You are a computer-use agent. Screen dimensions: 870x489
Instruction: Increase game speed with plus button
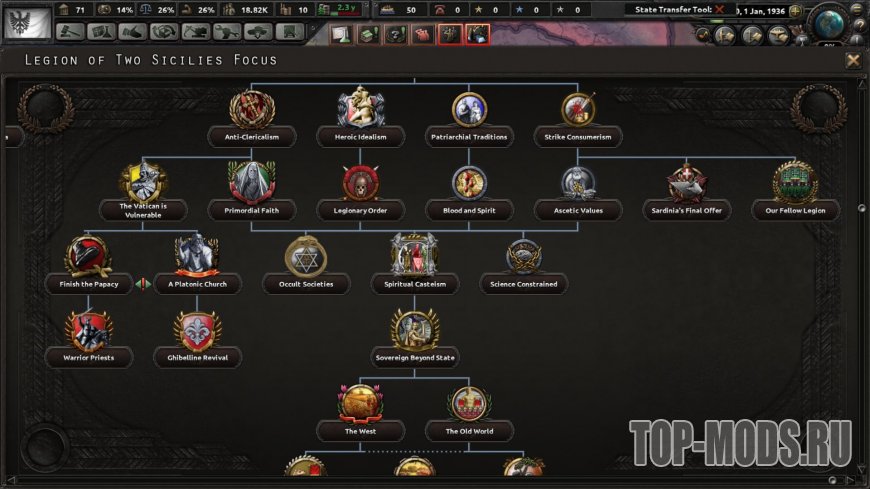pyautogui.click(x=795, y=11)
